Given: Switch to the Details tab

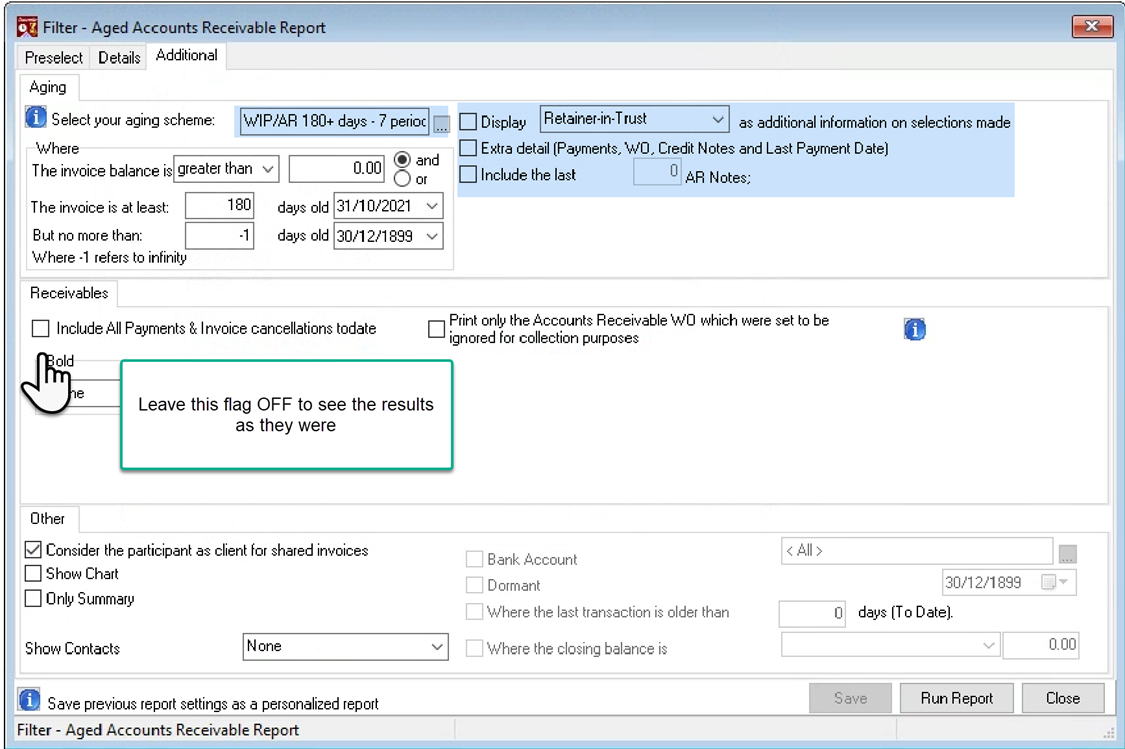Looking at the screenshot, I should tap(119, 57).
